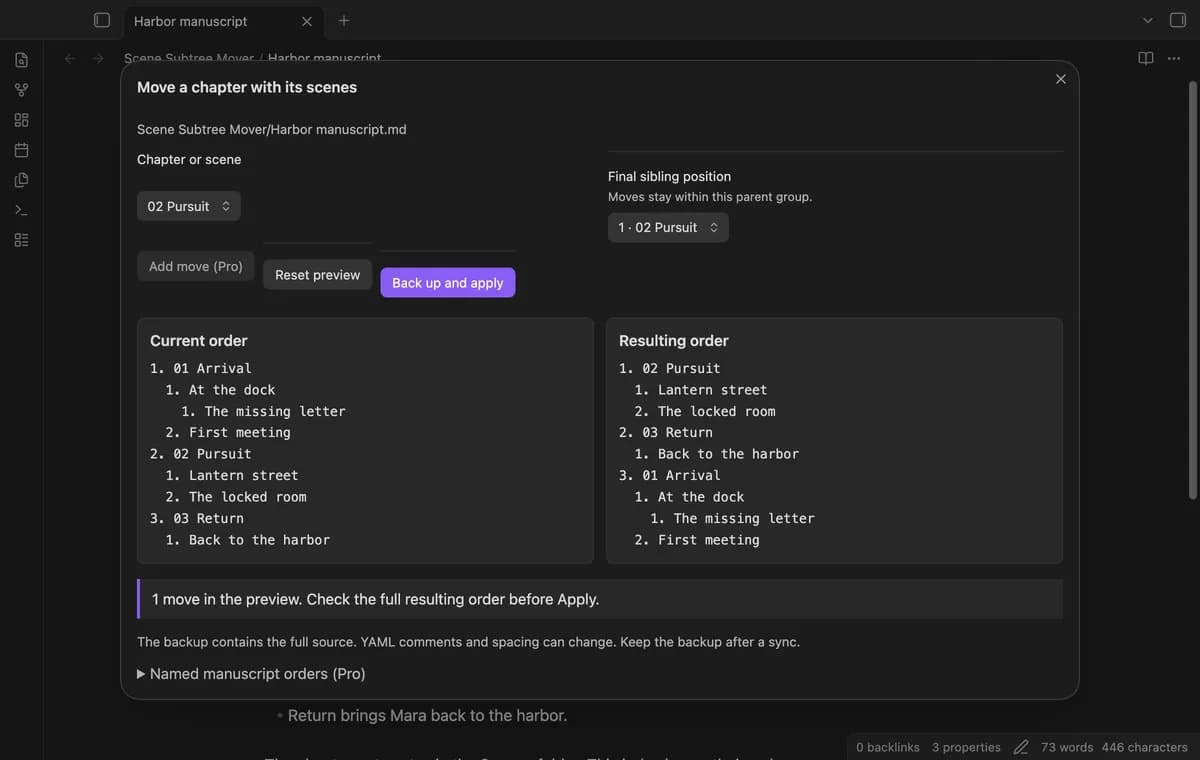Click '73 words' in status bar
Image resolution: width=1200 pixels, height=760 pixels.
(1067, 747)
